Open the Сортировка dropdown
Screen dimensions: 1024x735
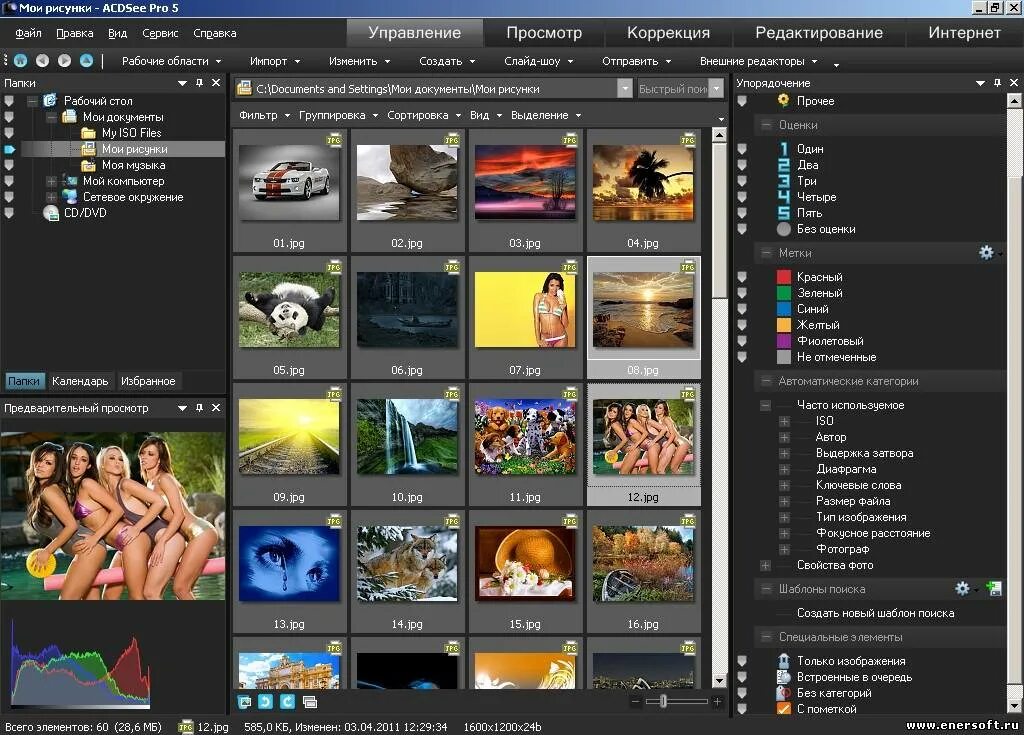point(424,115)
